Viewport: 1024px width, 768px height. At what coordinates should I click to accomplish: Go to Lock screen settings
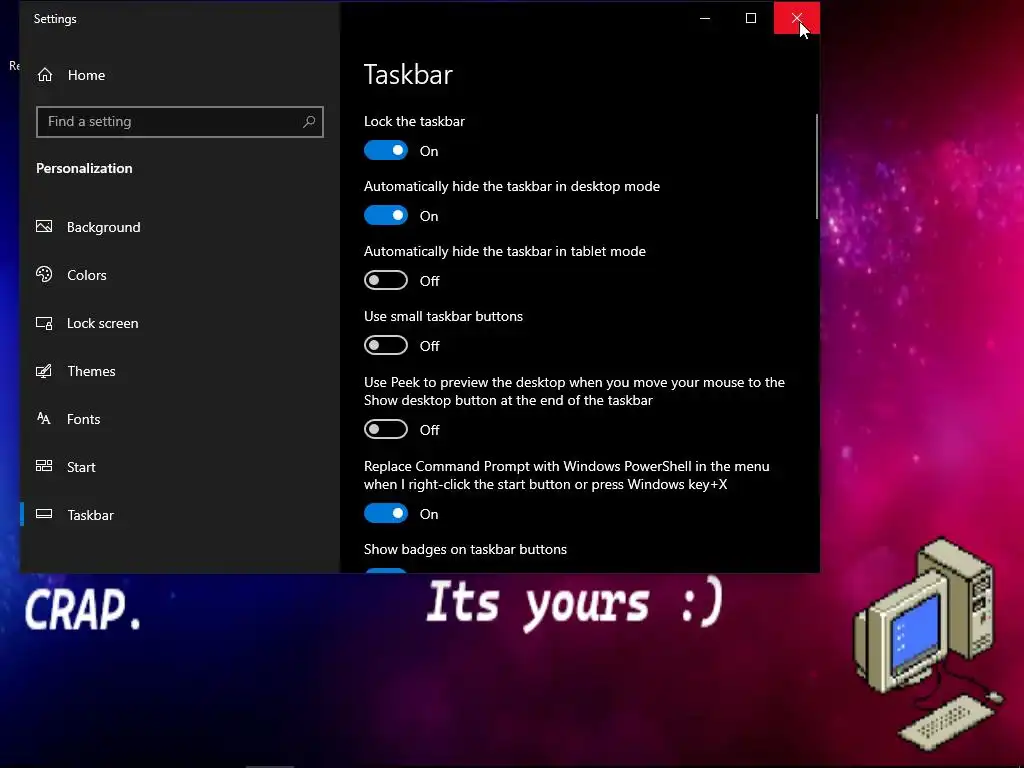click(x=180, y=323)
